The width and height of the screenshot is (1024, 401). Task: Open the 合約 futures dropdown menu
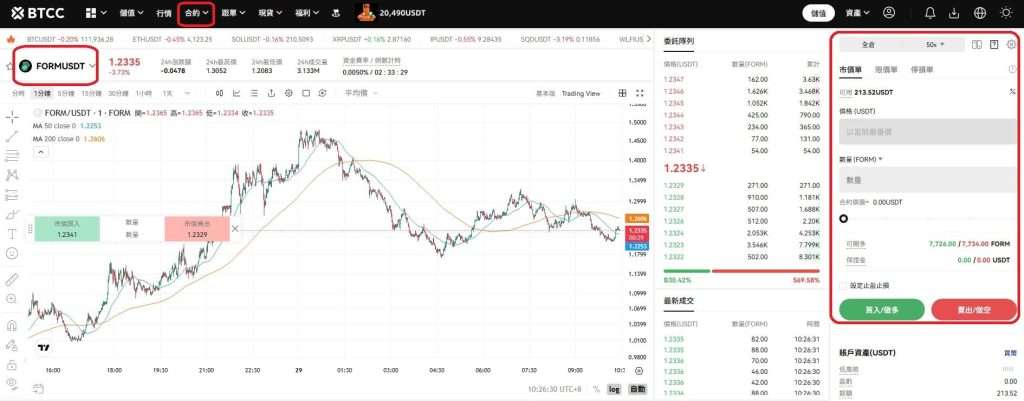pyautogui.click(x=195, y=12)
